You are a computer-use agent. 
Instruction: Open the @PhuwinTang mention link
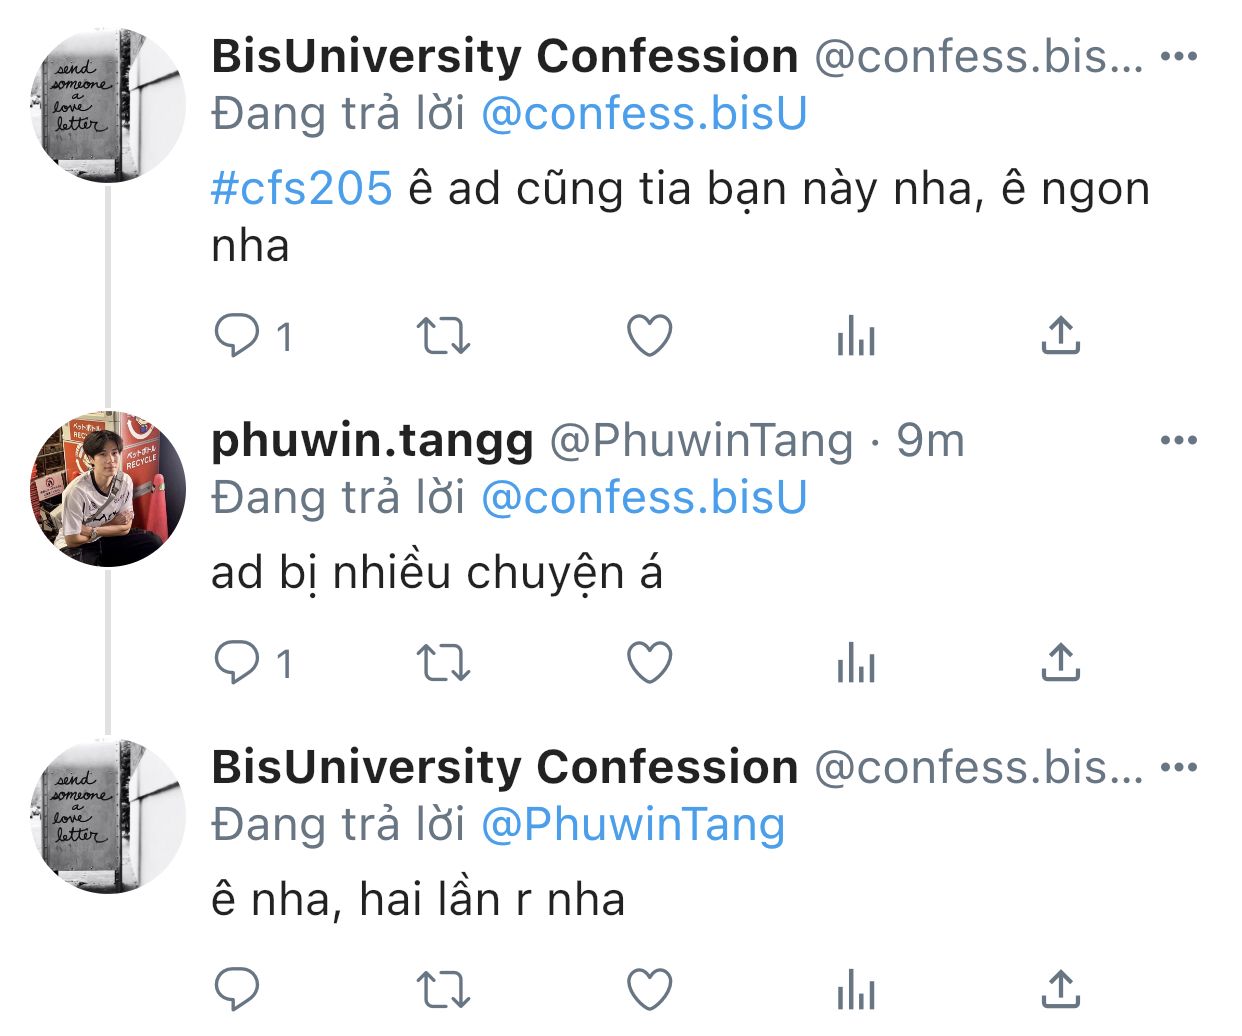(x=633, y=825)
